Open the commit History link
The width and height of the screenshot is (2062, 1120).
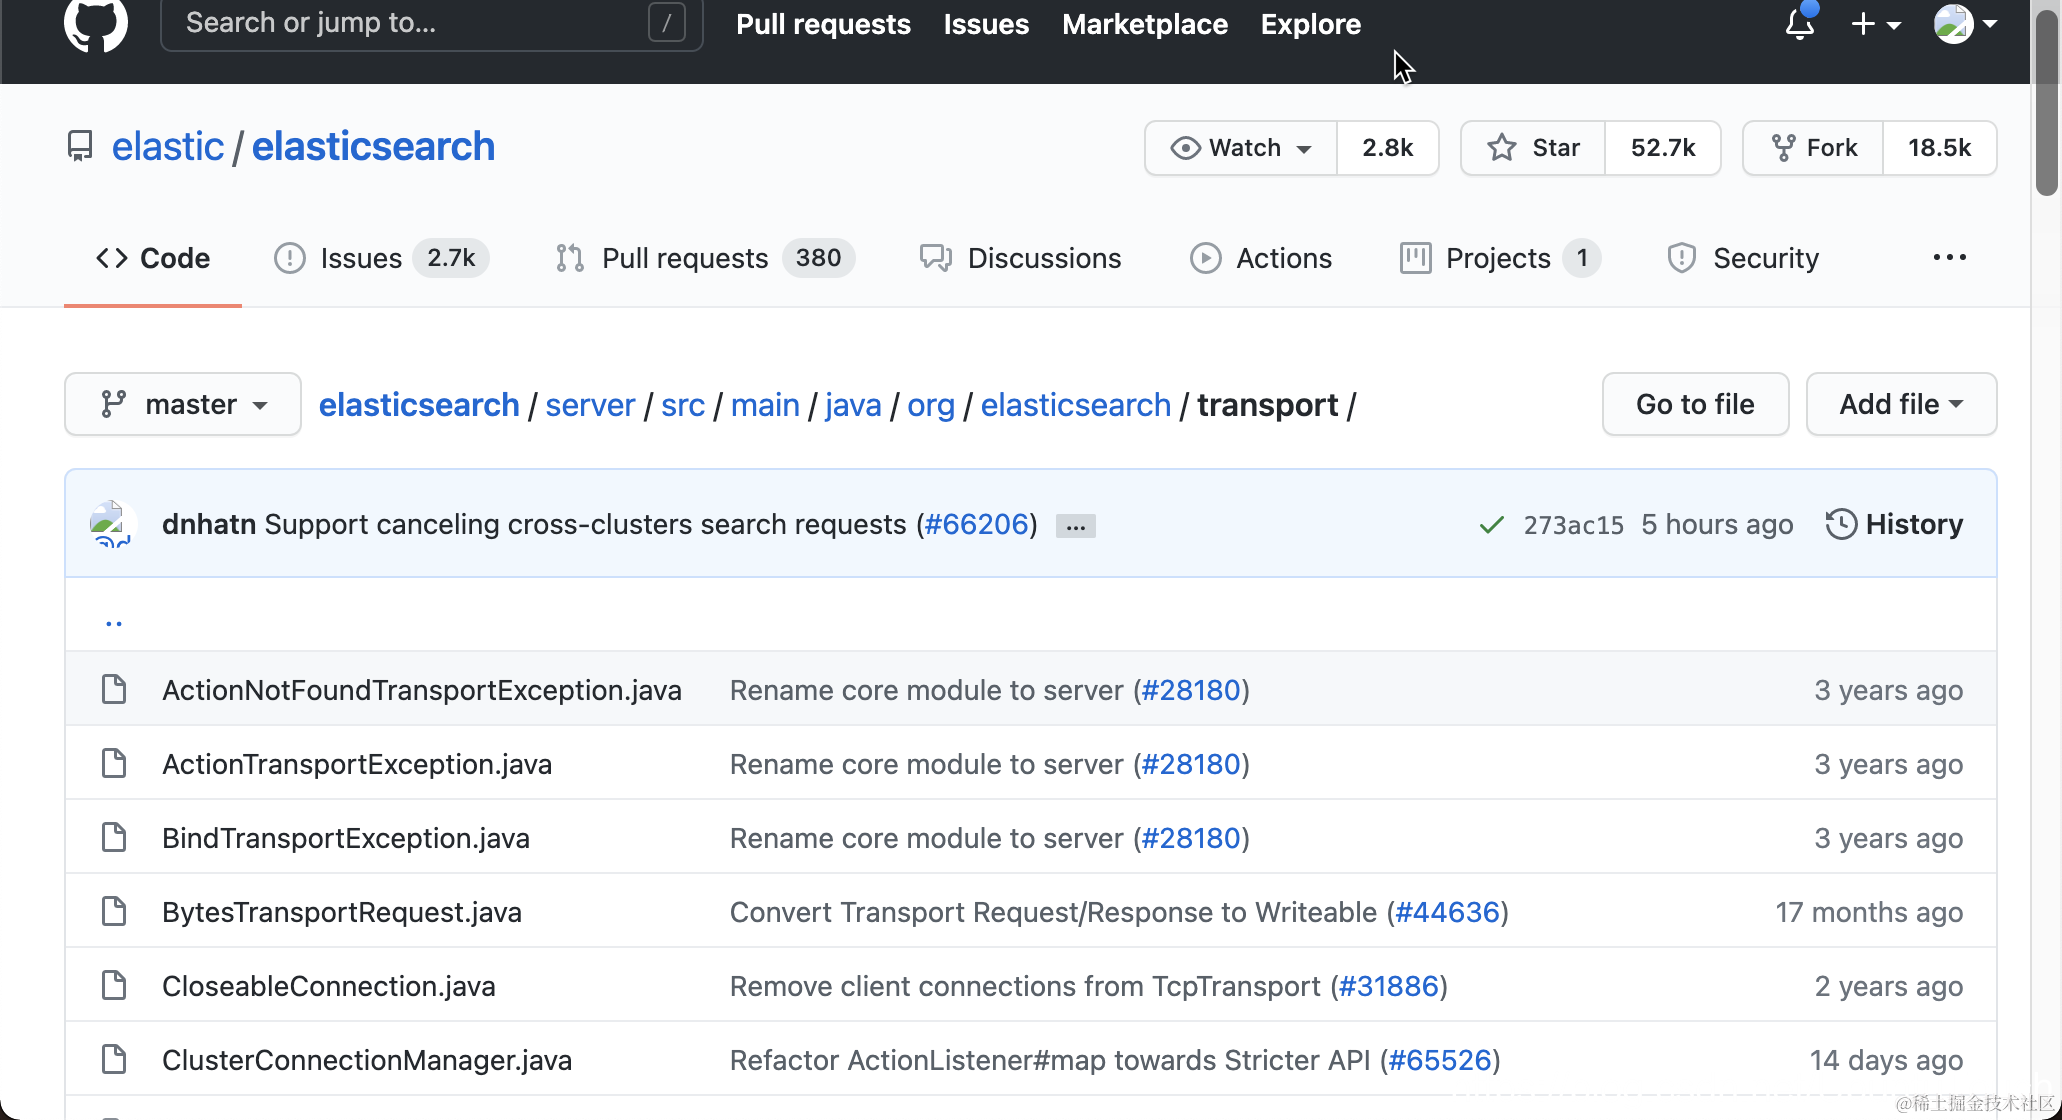[x=1895, y=524]
